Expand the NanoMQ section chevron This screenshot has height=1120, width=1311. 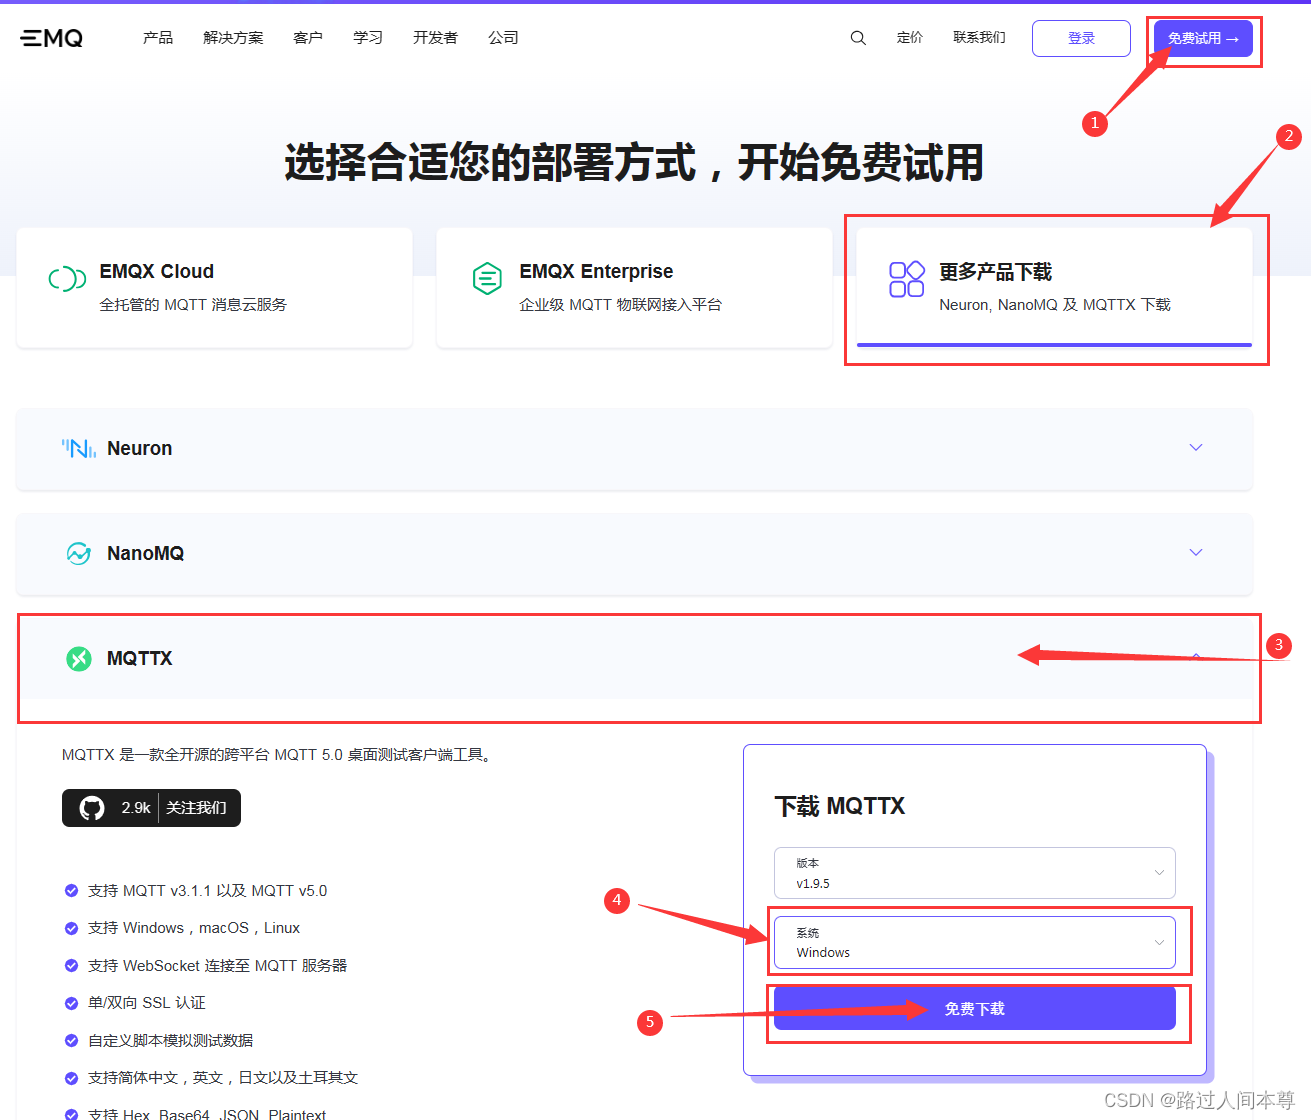(1196, 552)
